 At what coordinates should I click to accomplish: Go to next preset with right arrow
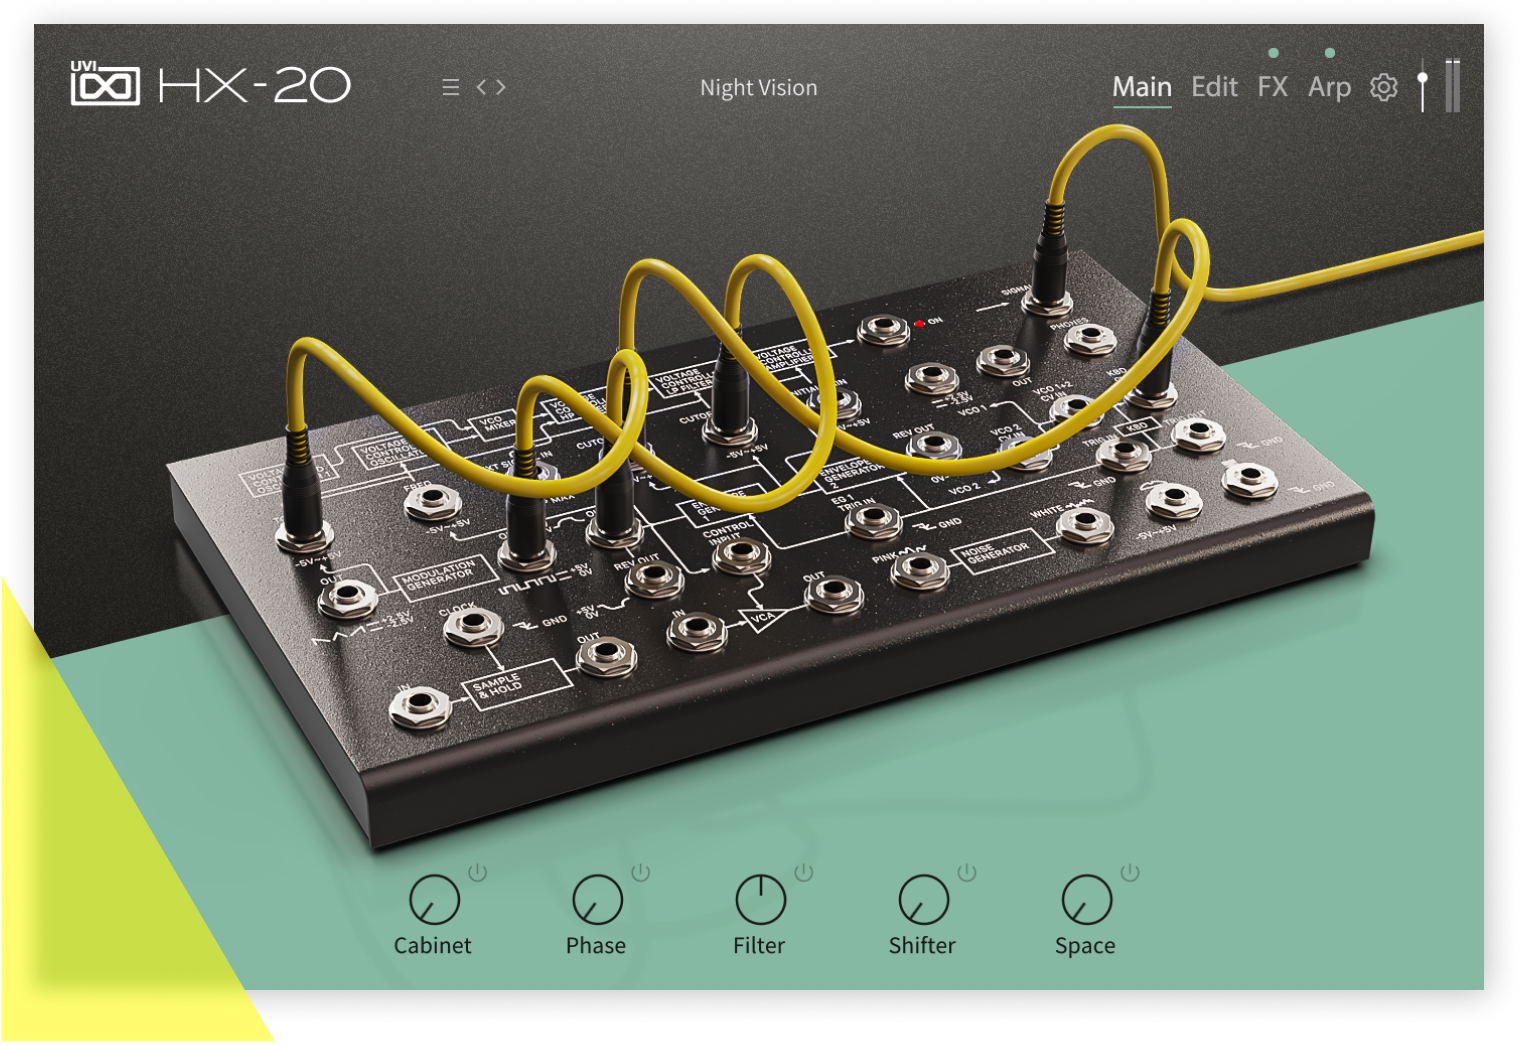pos(501,88)
